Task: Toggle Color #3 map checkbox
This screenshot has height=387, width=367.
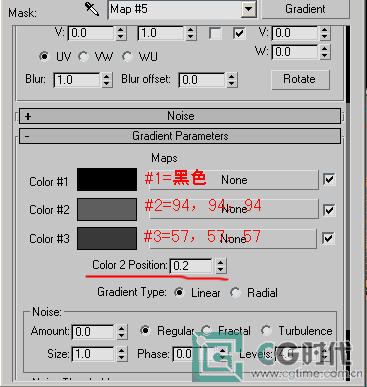Action: (328, 238)
